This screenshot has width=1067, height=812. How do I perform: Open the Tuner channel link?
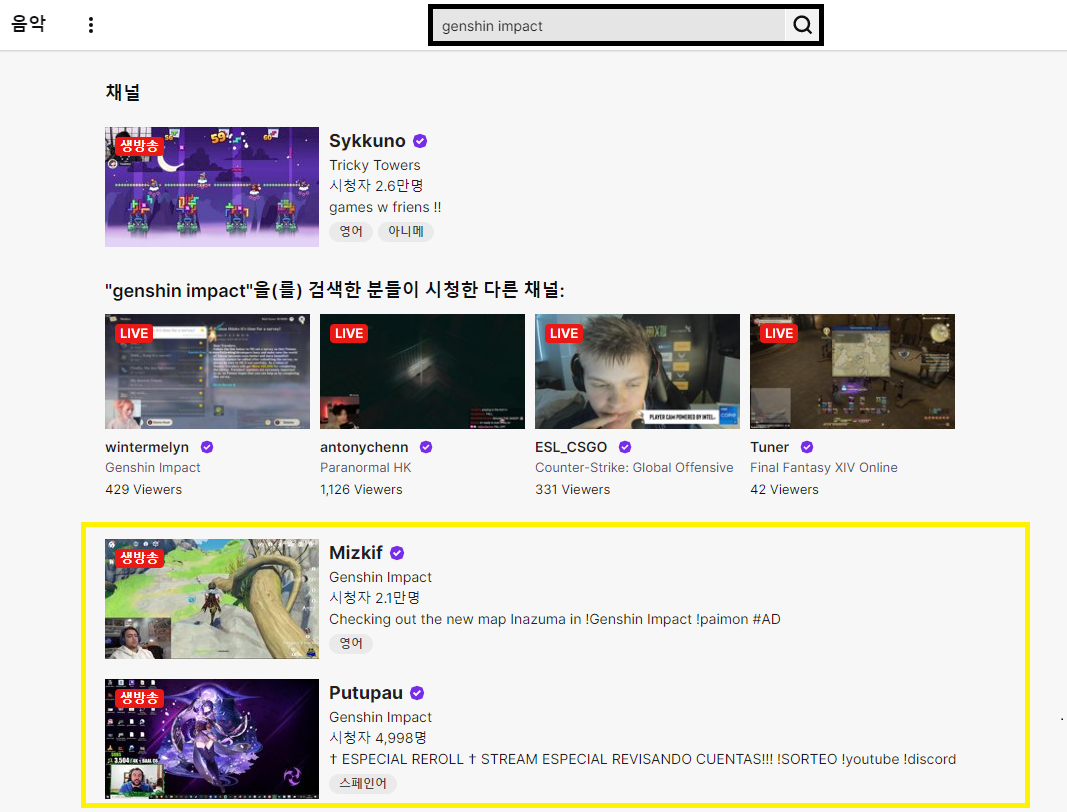click(770, 447)
